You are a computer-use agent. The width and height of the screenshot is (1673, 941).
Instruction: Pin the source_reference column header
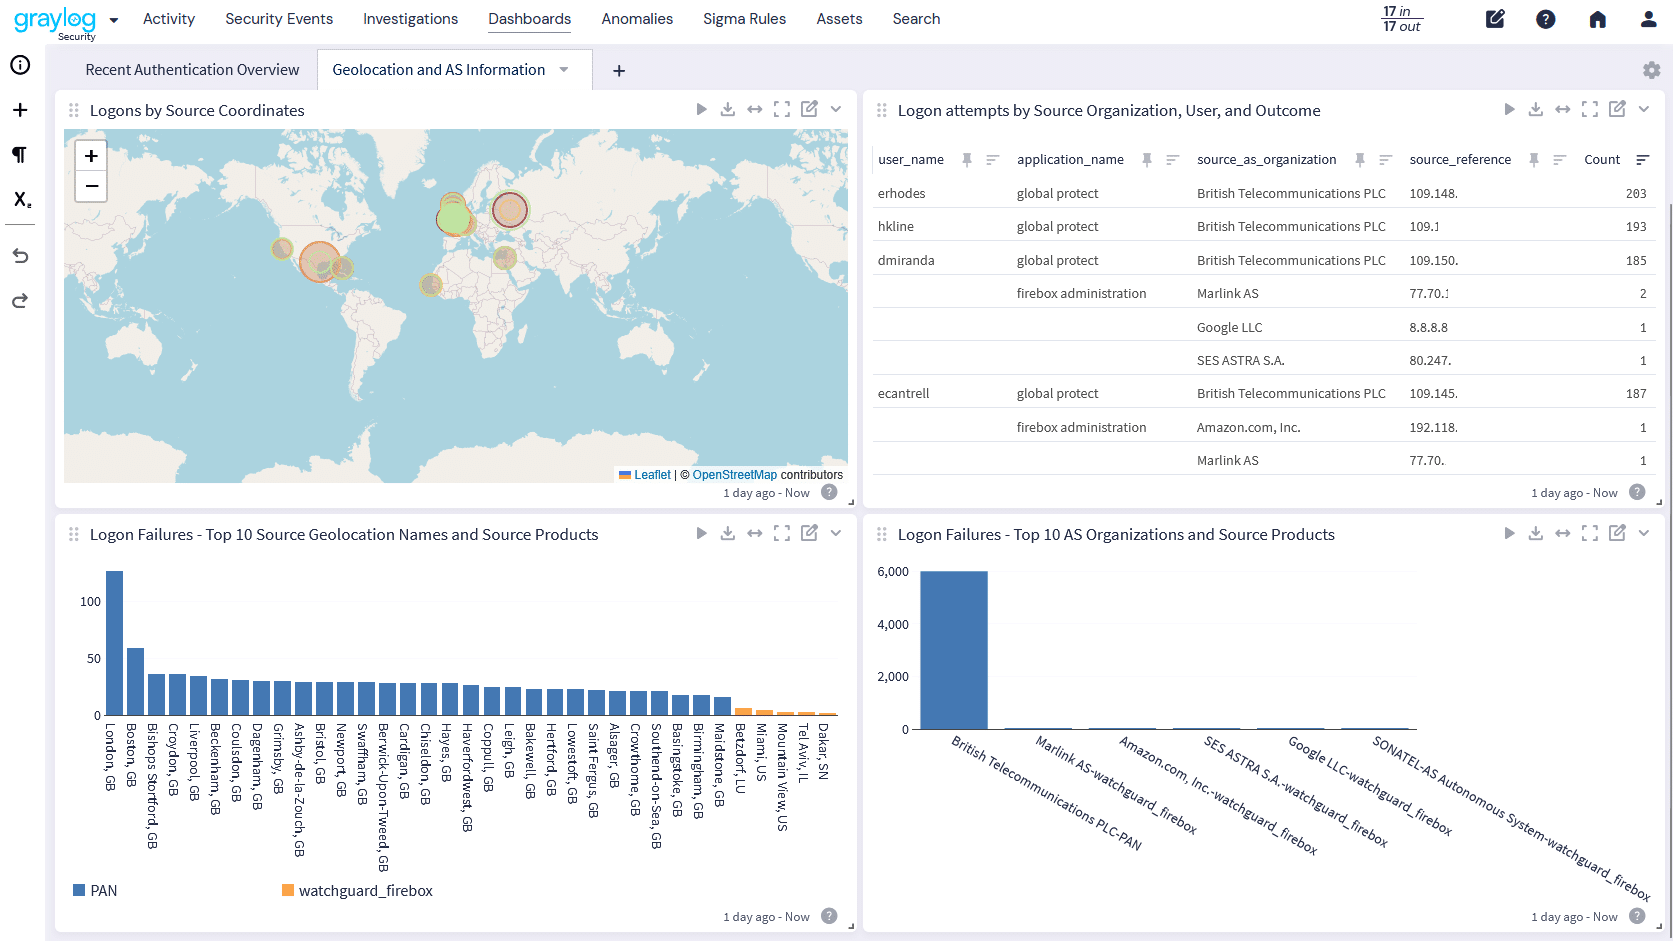click(x=1535, y=159)
